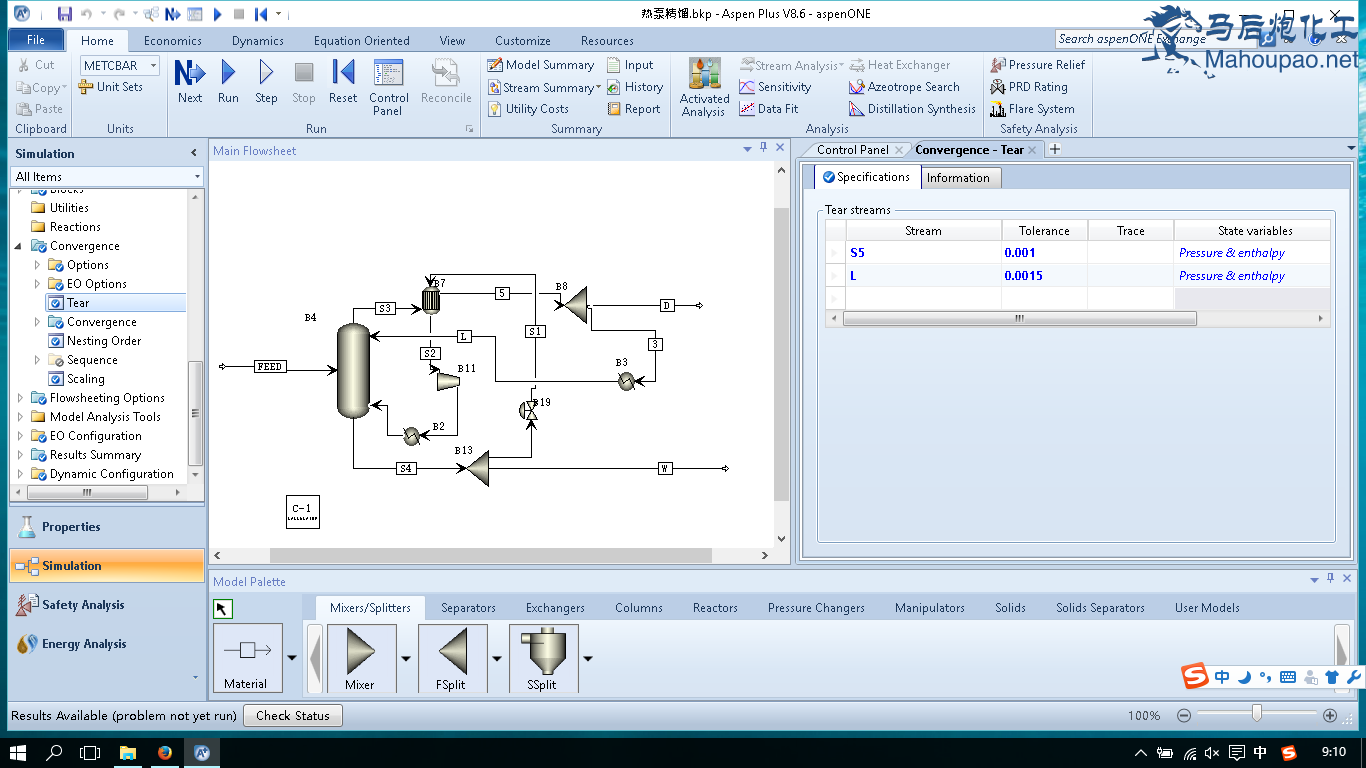This screenshot has height=768, width=1366.
Task: Save file from quick access toolbar
Action: [x=65, y=14]
